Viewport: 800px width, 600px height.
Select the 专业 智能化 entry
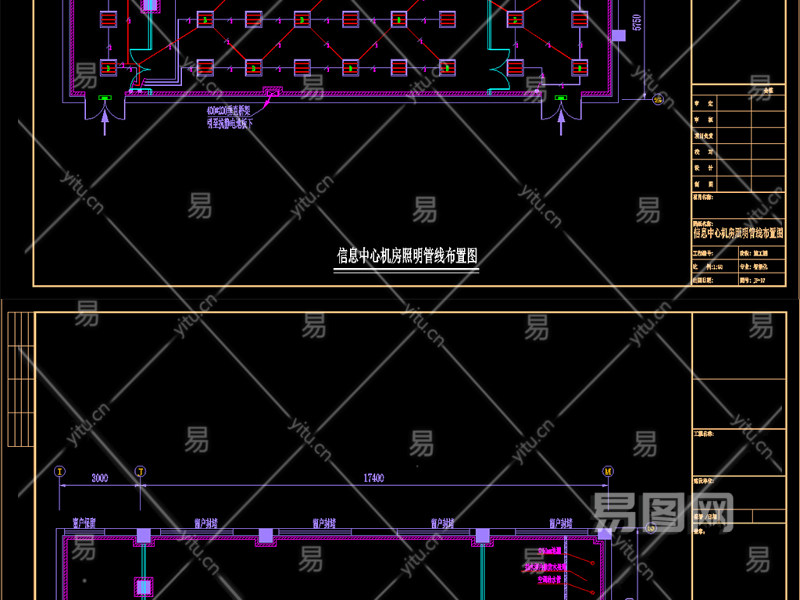click(755, 267)
